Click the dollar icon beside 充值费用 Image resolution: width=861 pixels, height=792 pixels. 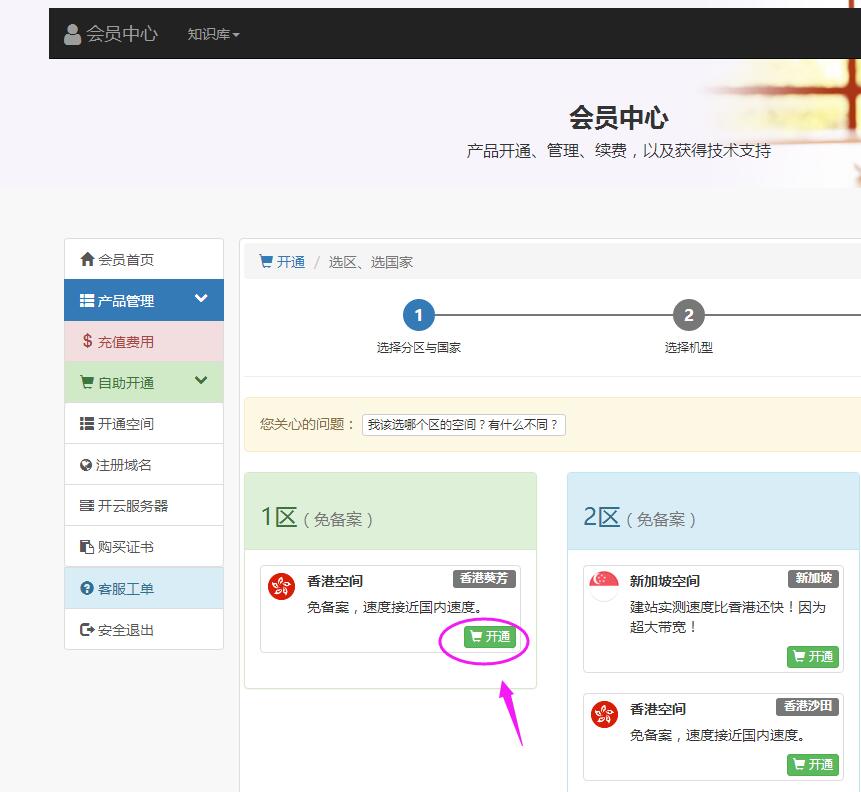click(87, 341)
